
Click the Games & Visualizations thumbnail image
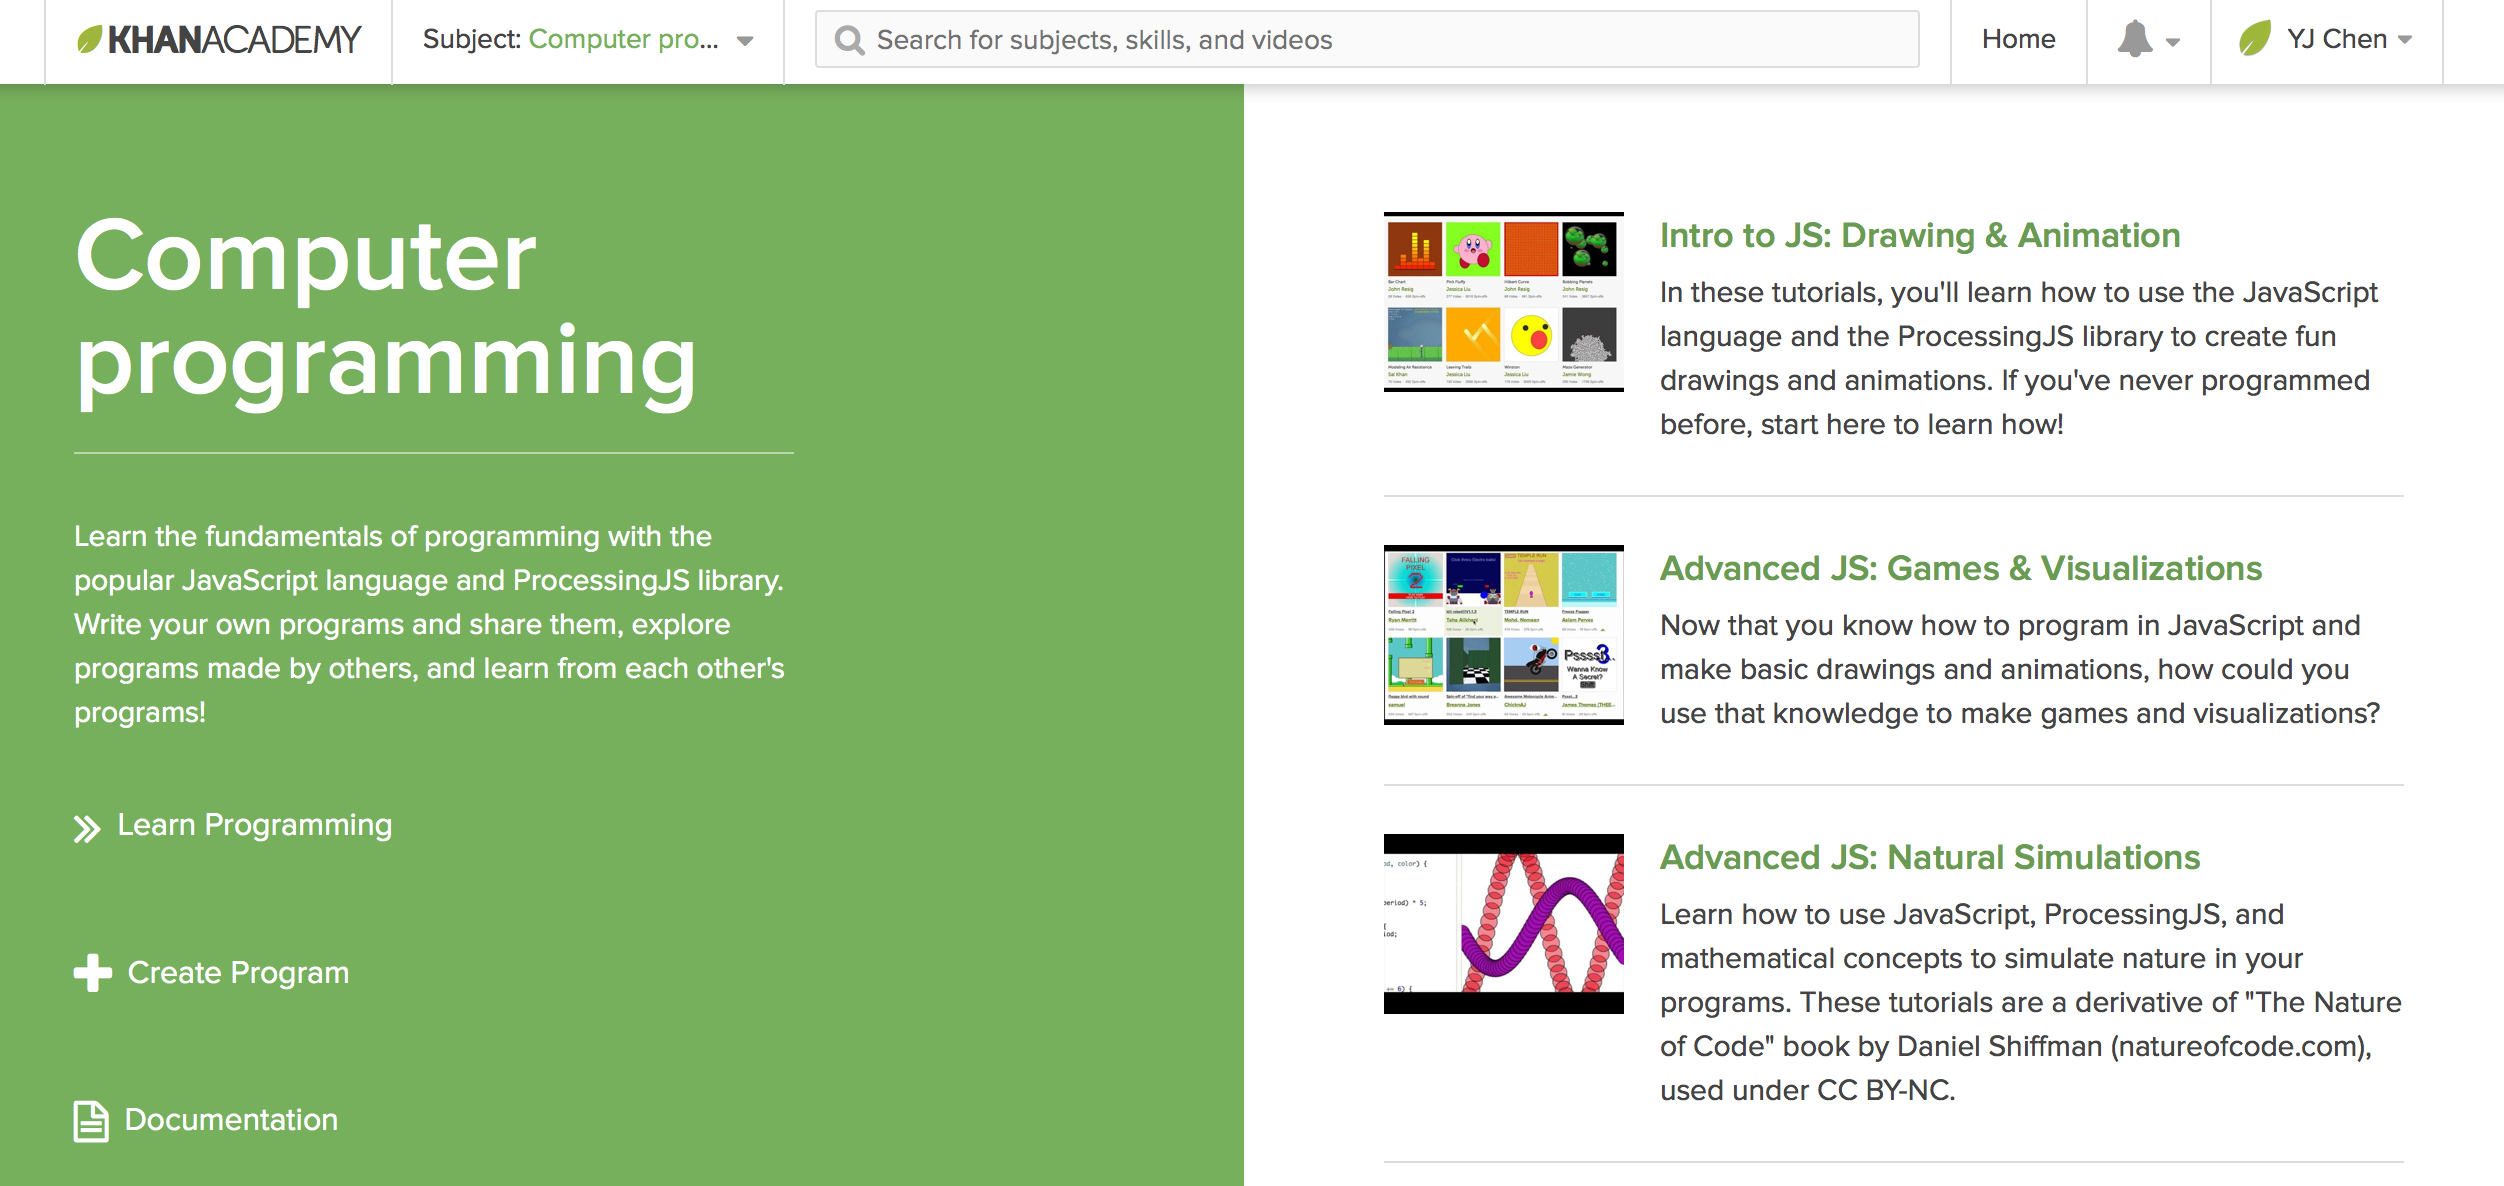point(1503,635)
